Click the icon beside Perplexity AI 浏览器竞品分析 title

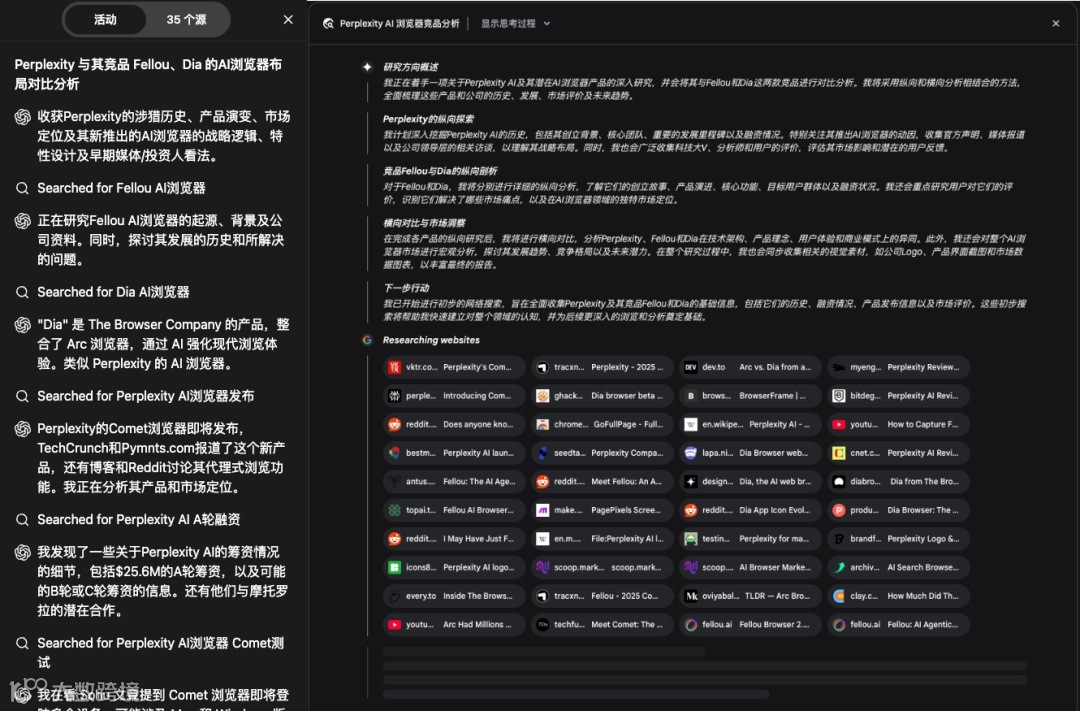point(329,23)
